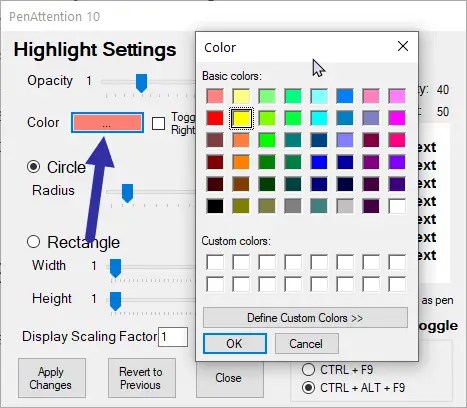Select the first custom color slot
This screenshot has width=467, height=408.
[215, 262]
